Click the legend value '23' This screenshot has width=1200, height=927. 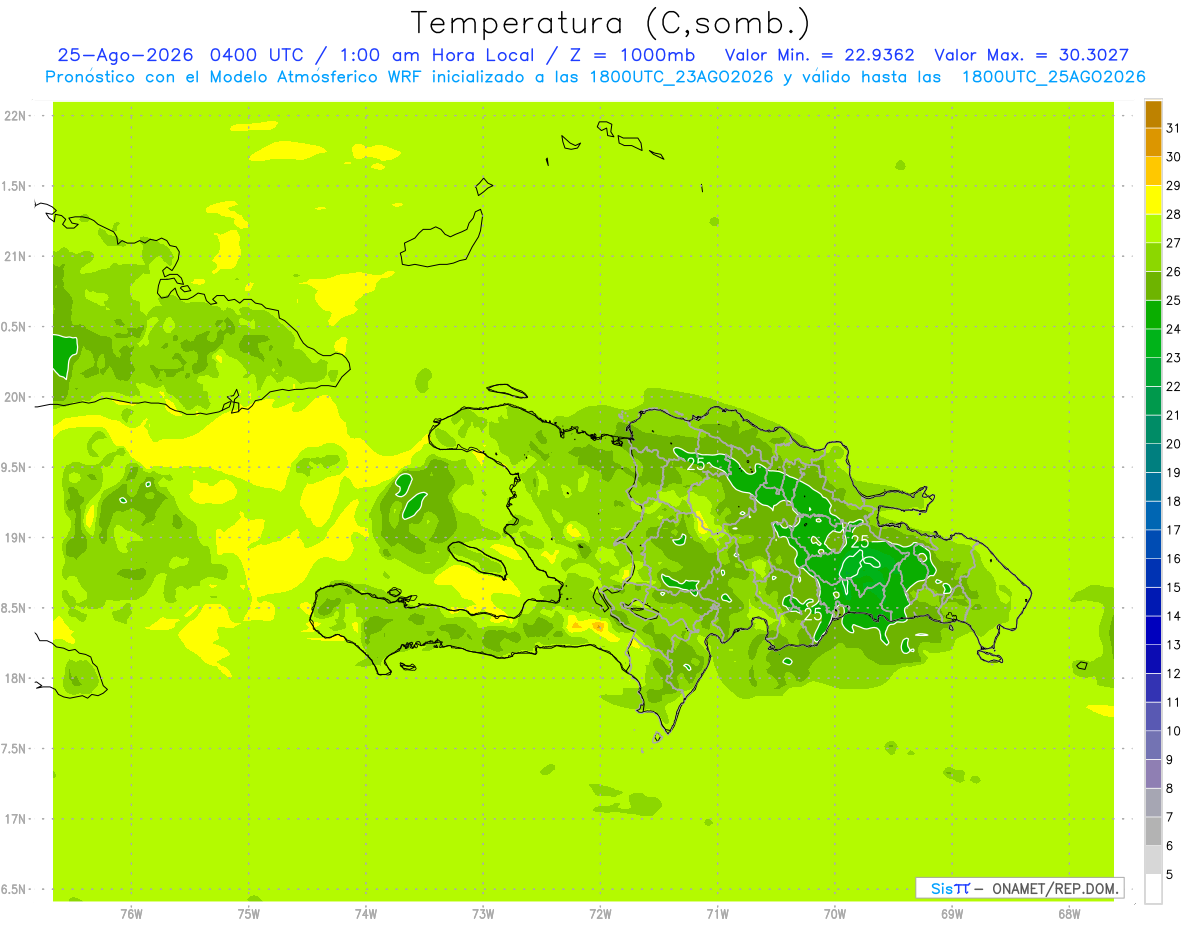(1174, 358)
